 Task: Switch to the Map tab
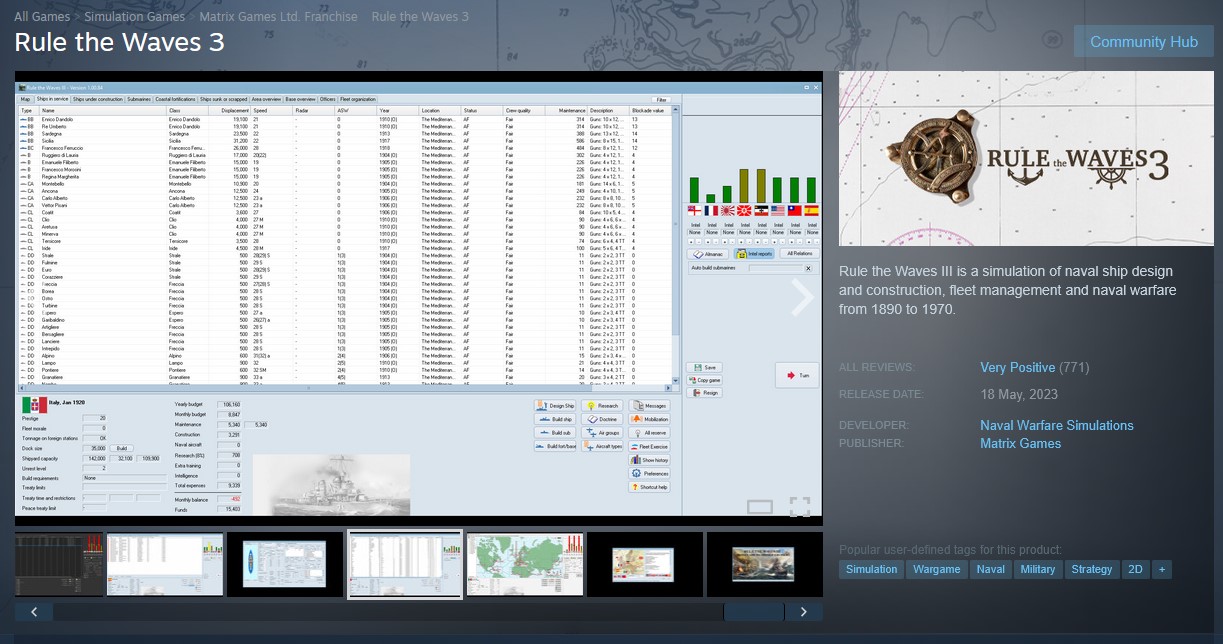tap(26, 99)
